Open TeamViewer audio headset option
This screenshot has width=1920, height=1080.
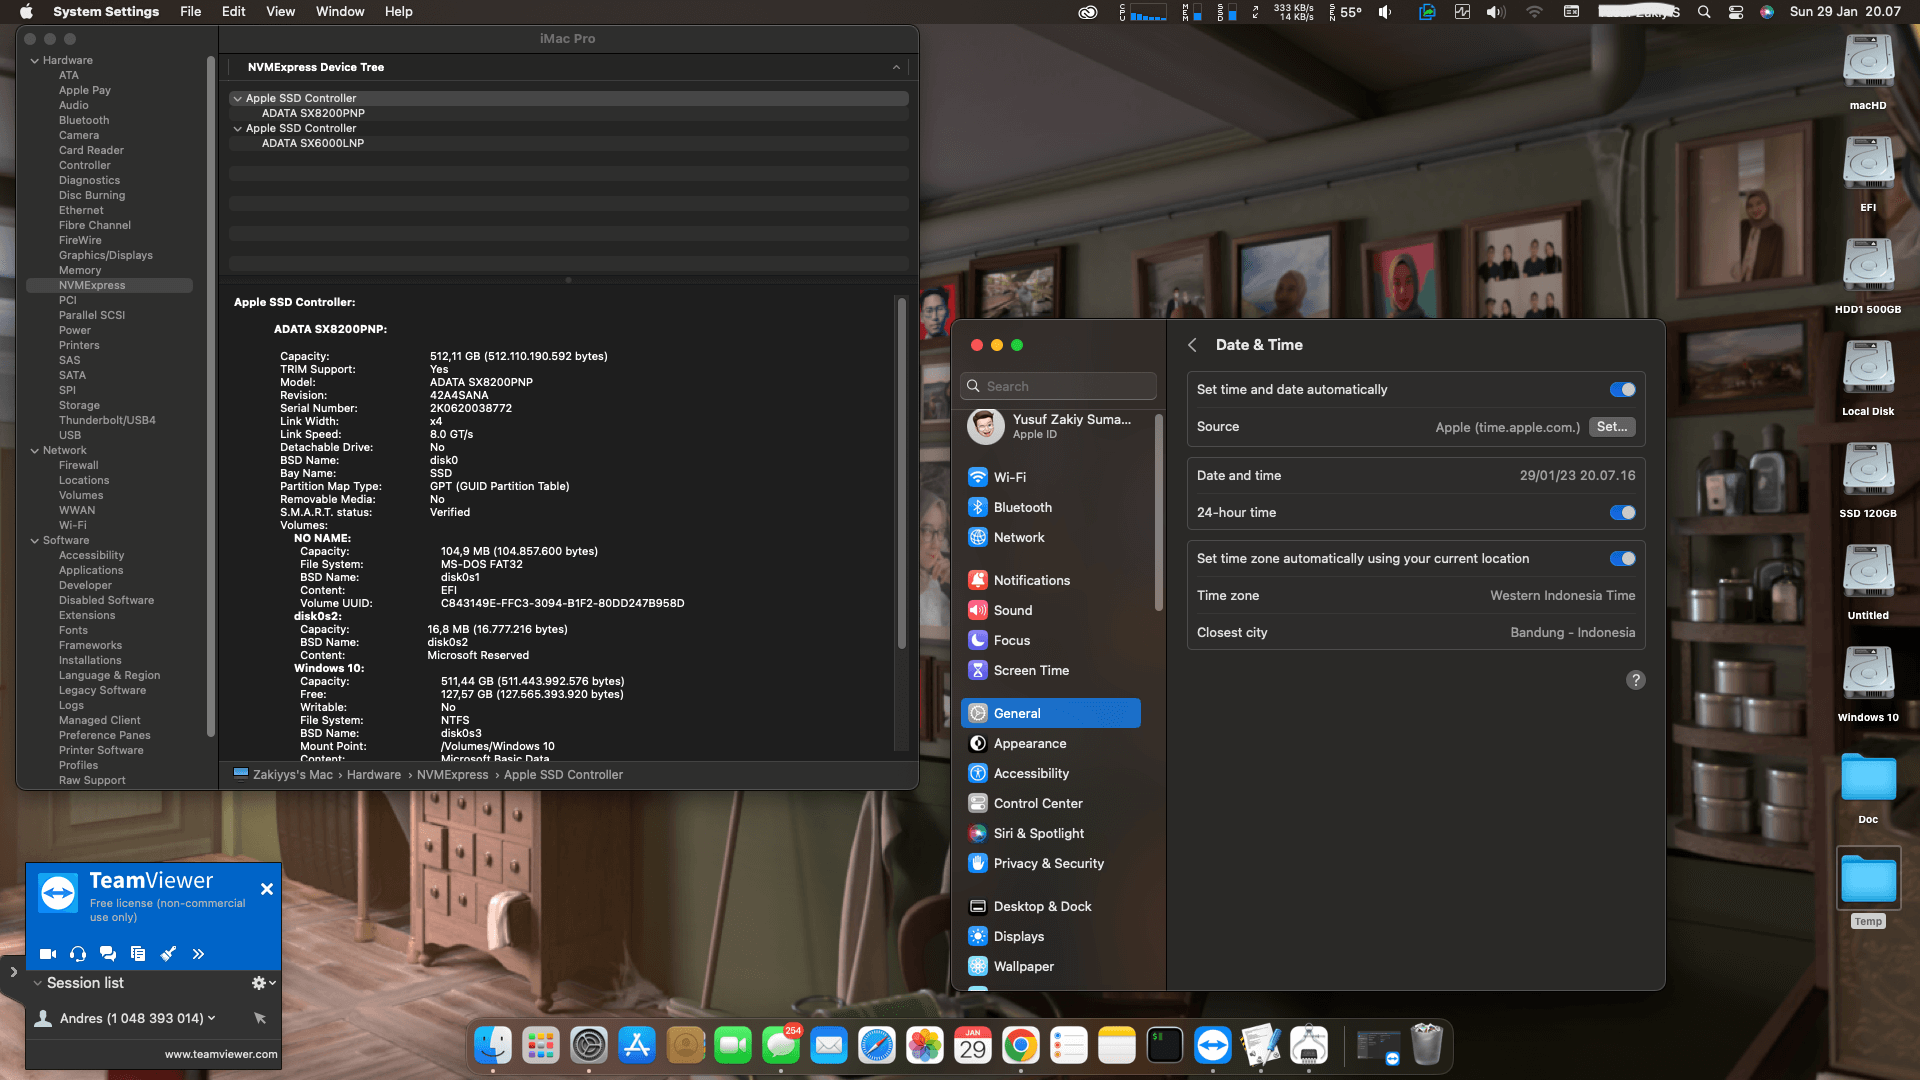click(78, 954)
